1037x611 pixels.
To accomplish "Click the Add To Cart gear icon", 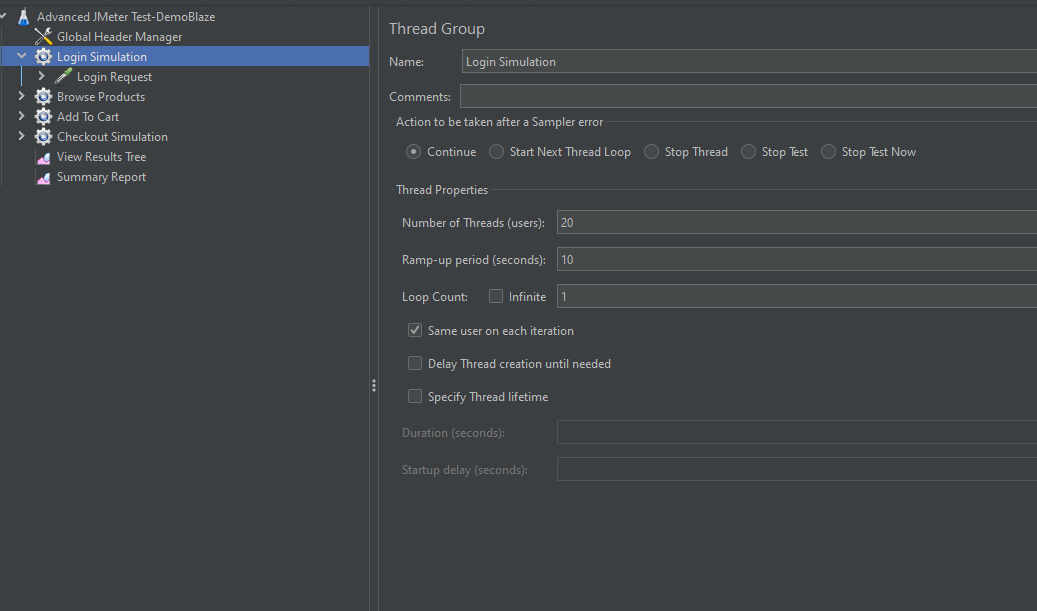I will (43, 116).
